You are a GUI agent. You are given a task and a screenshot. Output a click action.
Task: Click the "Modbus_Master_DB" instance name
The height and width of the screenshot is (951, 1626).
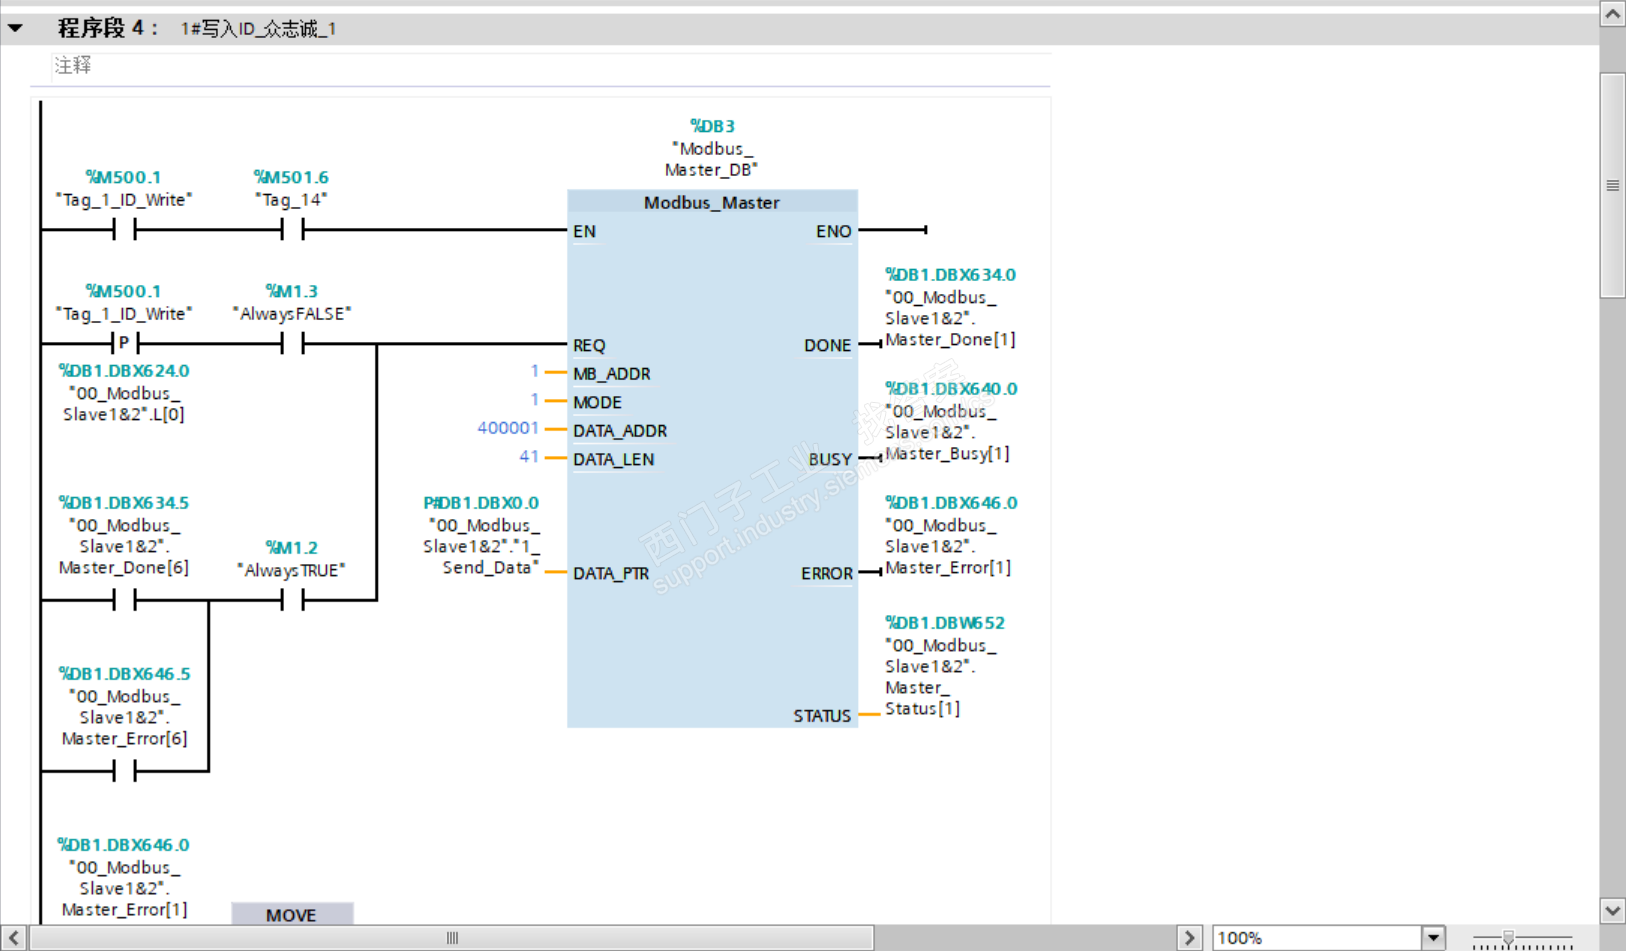(712, 159)
